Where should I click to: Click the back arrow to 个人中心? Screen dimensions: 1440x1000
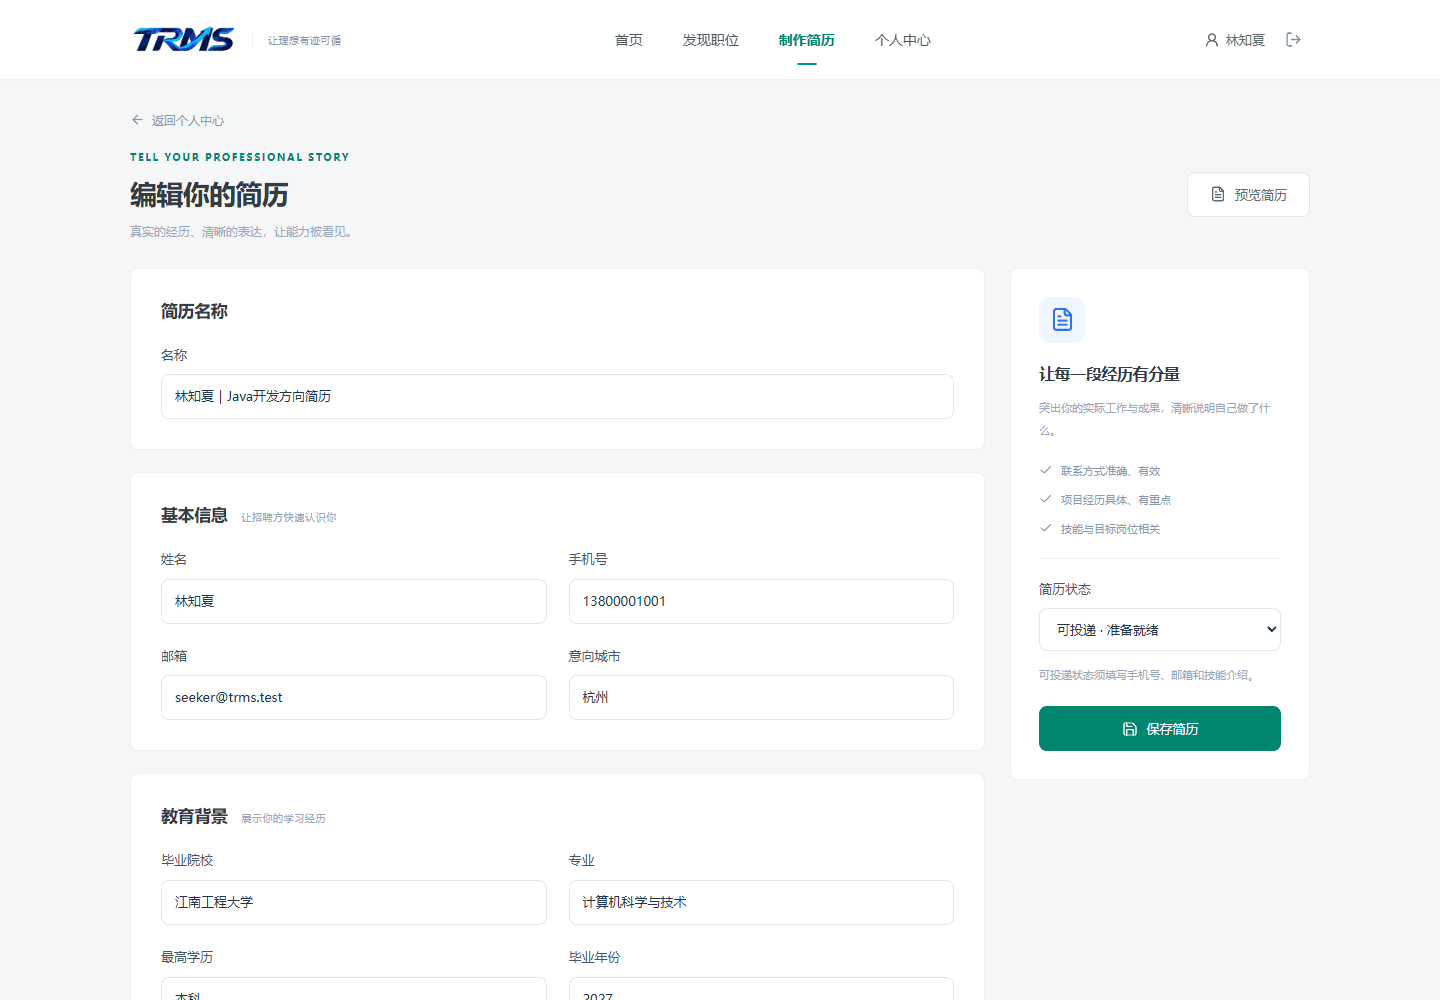(137, 120)
